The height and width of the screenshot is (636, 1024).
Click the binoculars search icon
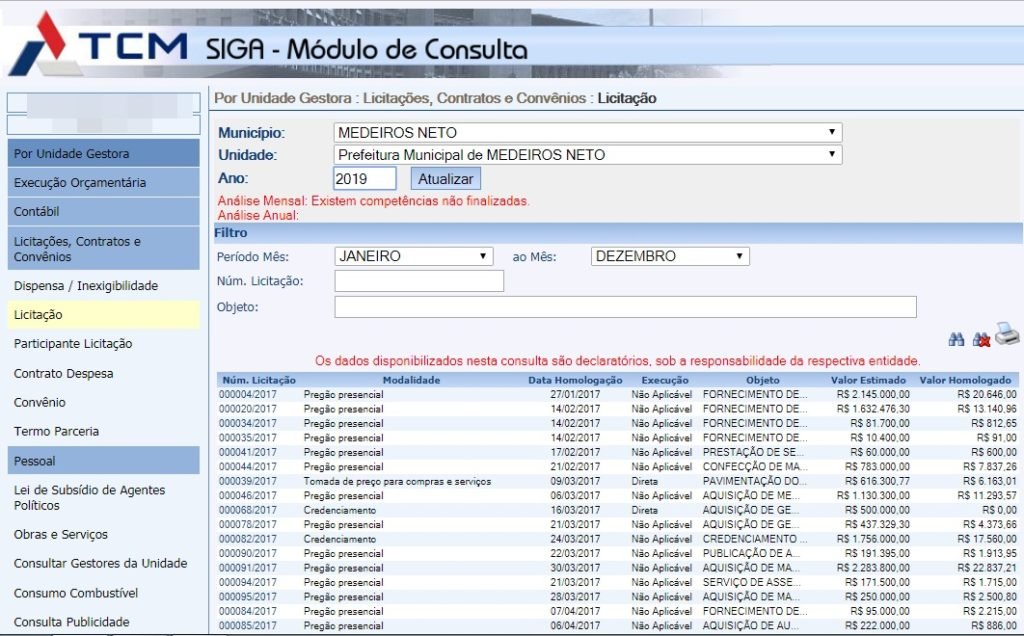[x=956, y=340]
